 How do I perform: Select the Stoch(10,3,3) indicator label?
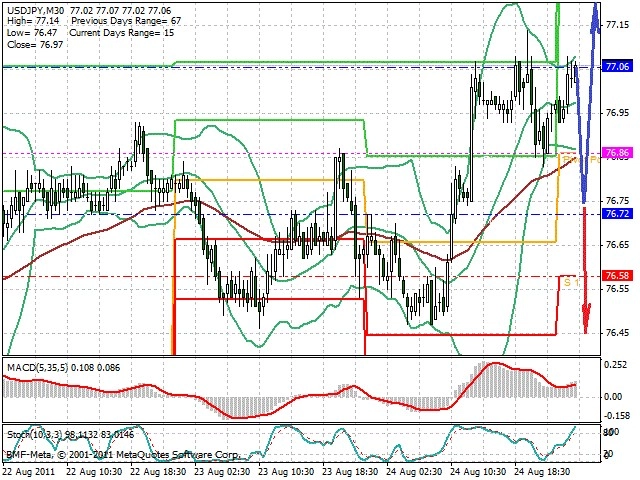click(35, 434)
